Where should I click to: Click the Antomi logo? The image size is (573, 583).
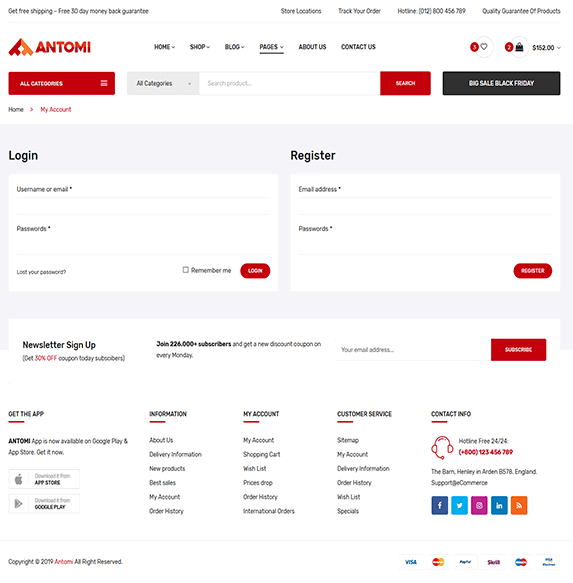(x=49, y=47)
